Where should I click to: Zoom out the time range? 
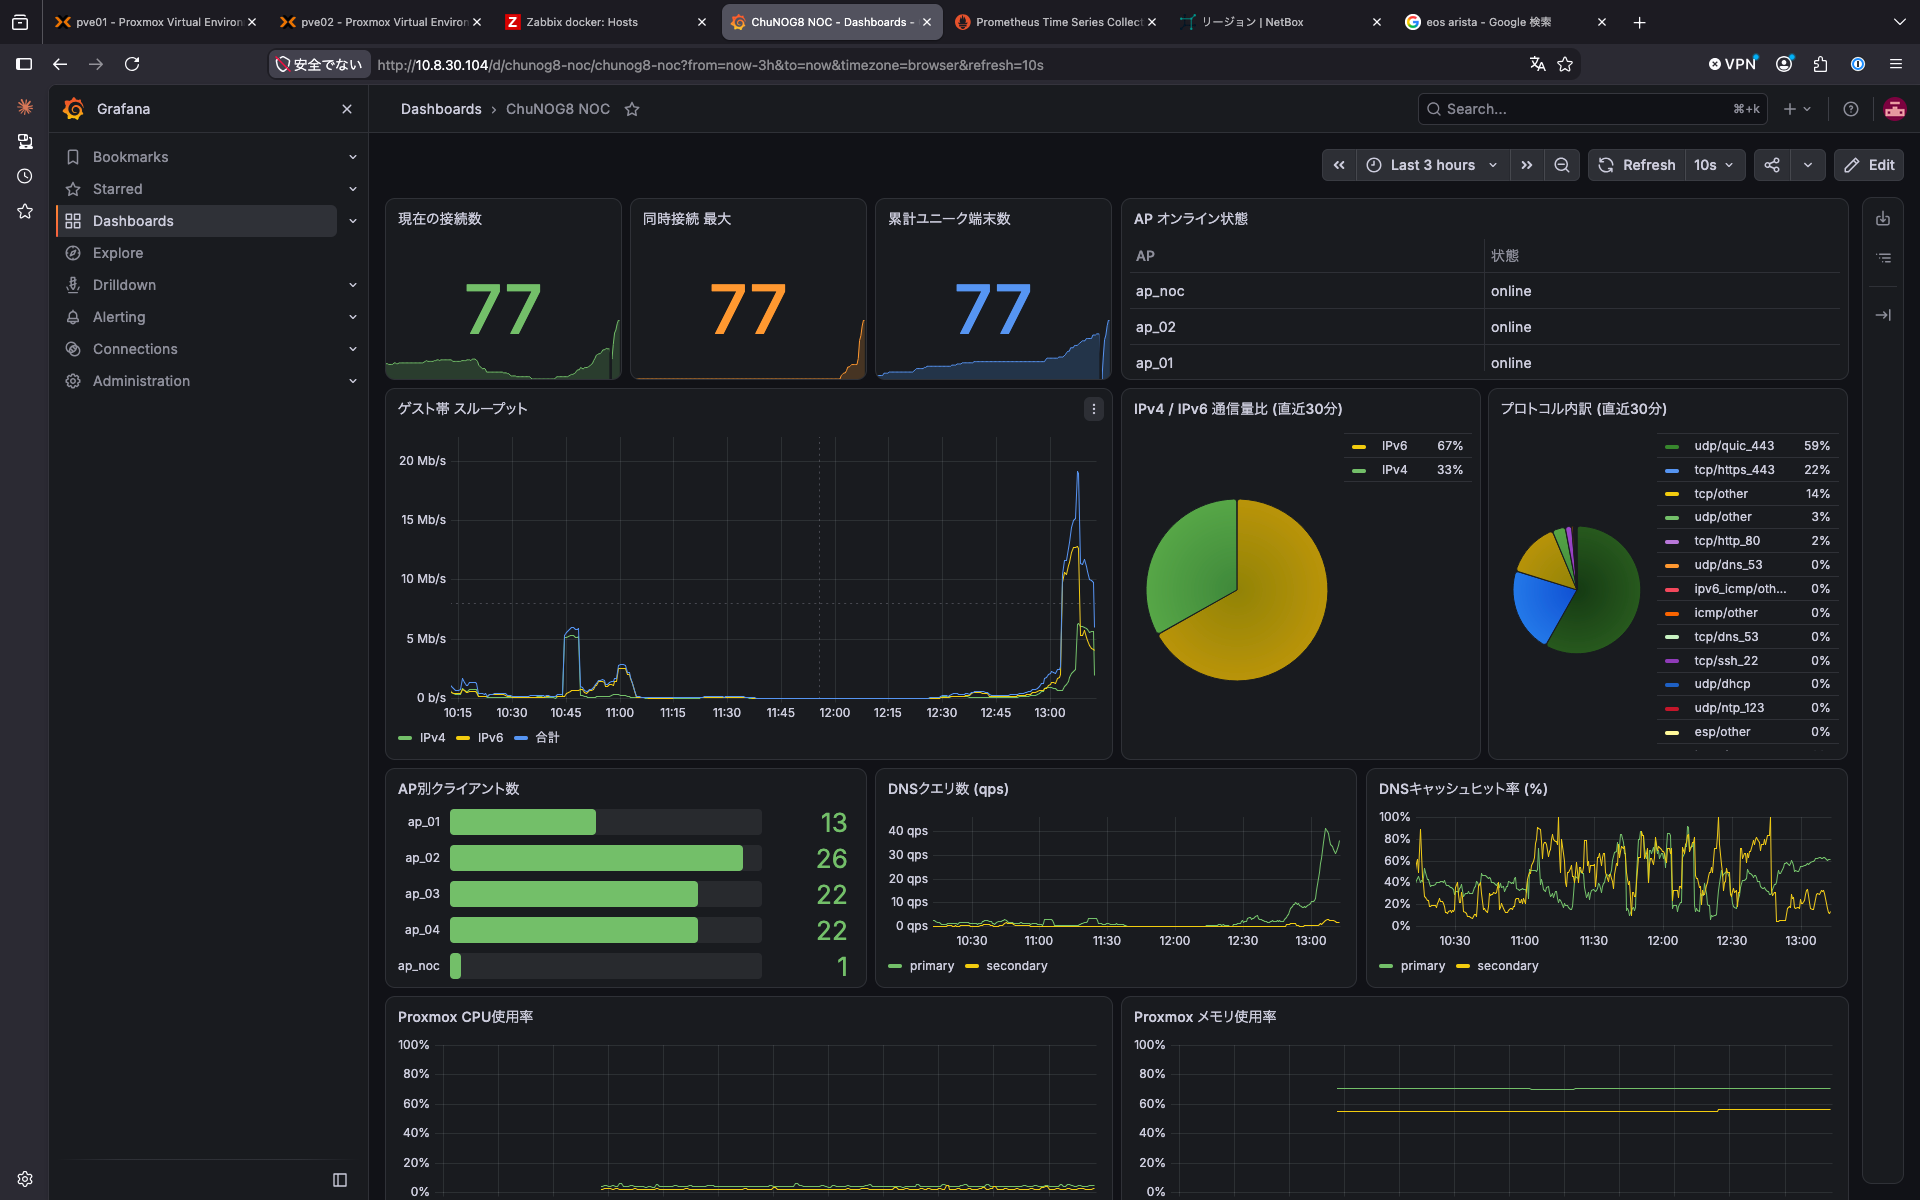pyautogui.click(x=1561, y=165)
